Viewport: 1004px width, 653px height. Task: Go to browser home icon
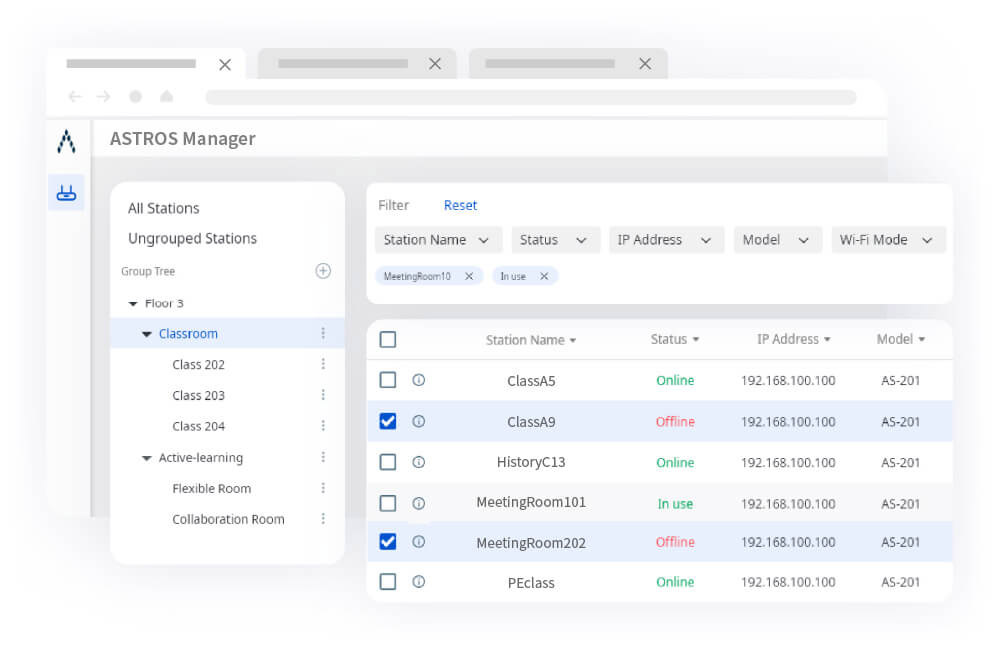click(166, 96)
